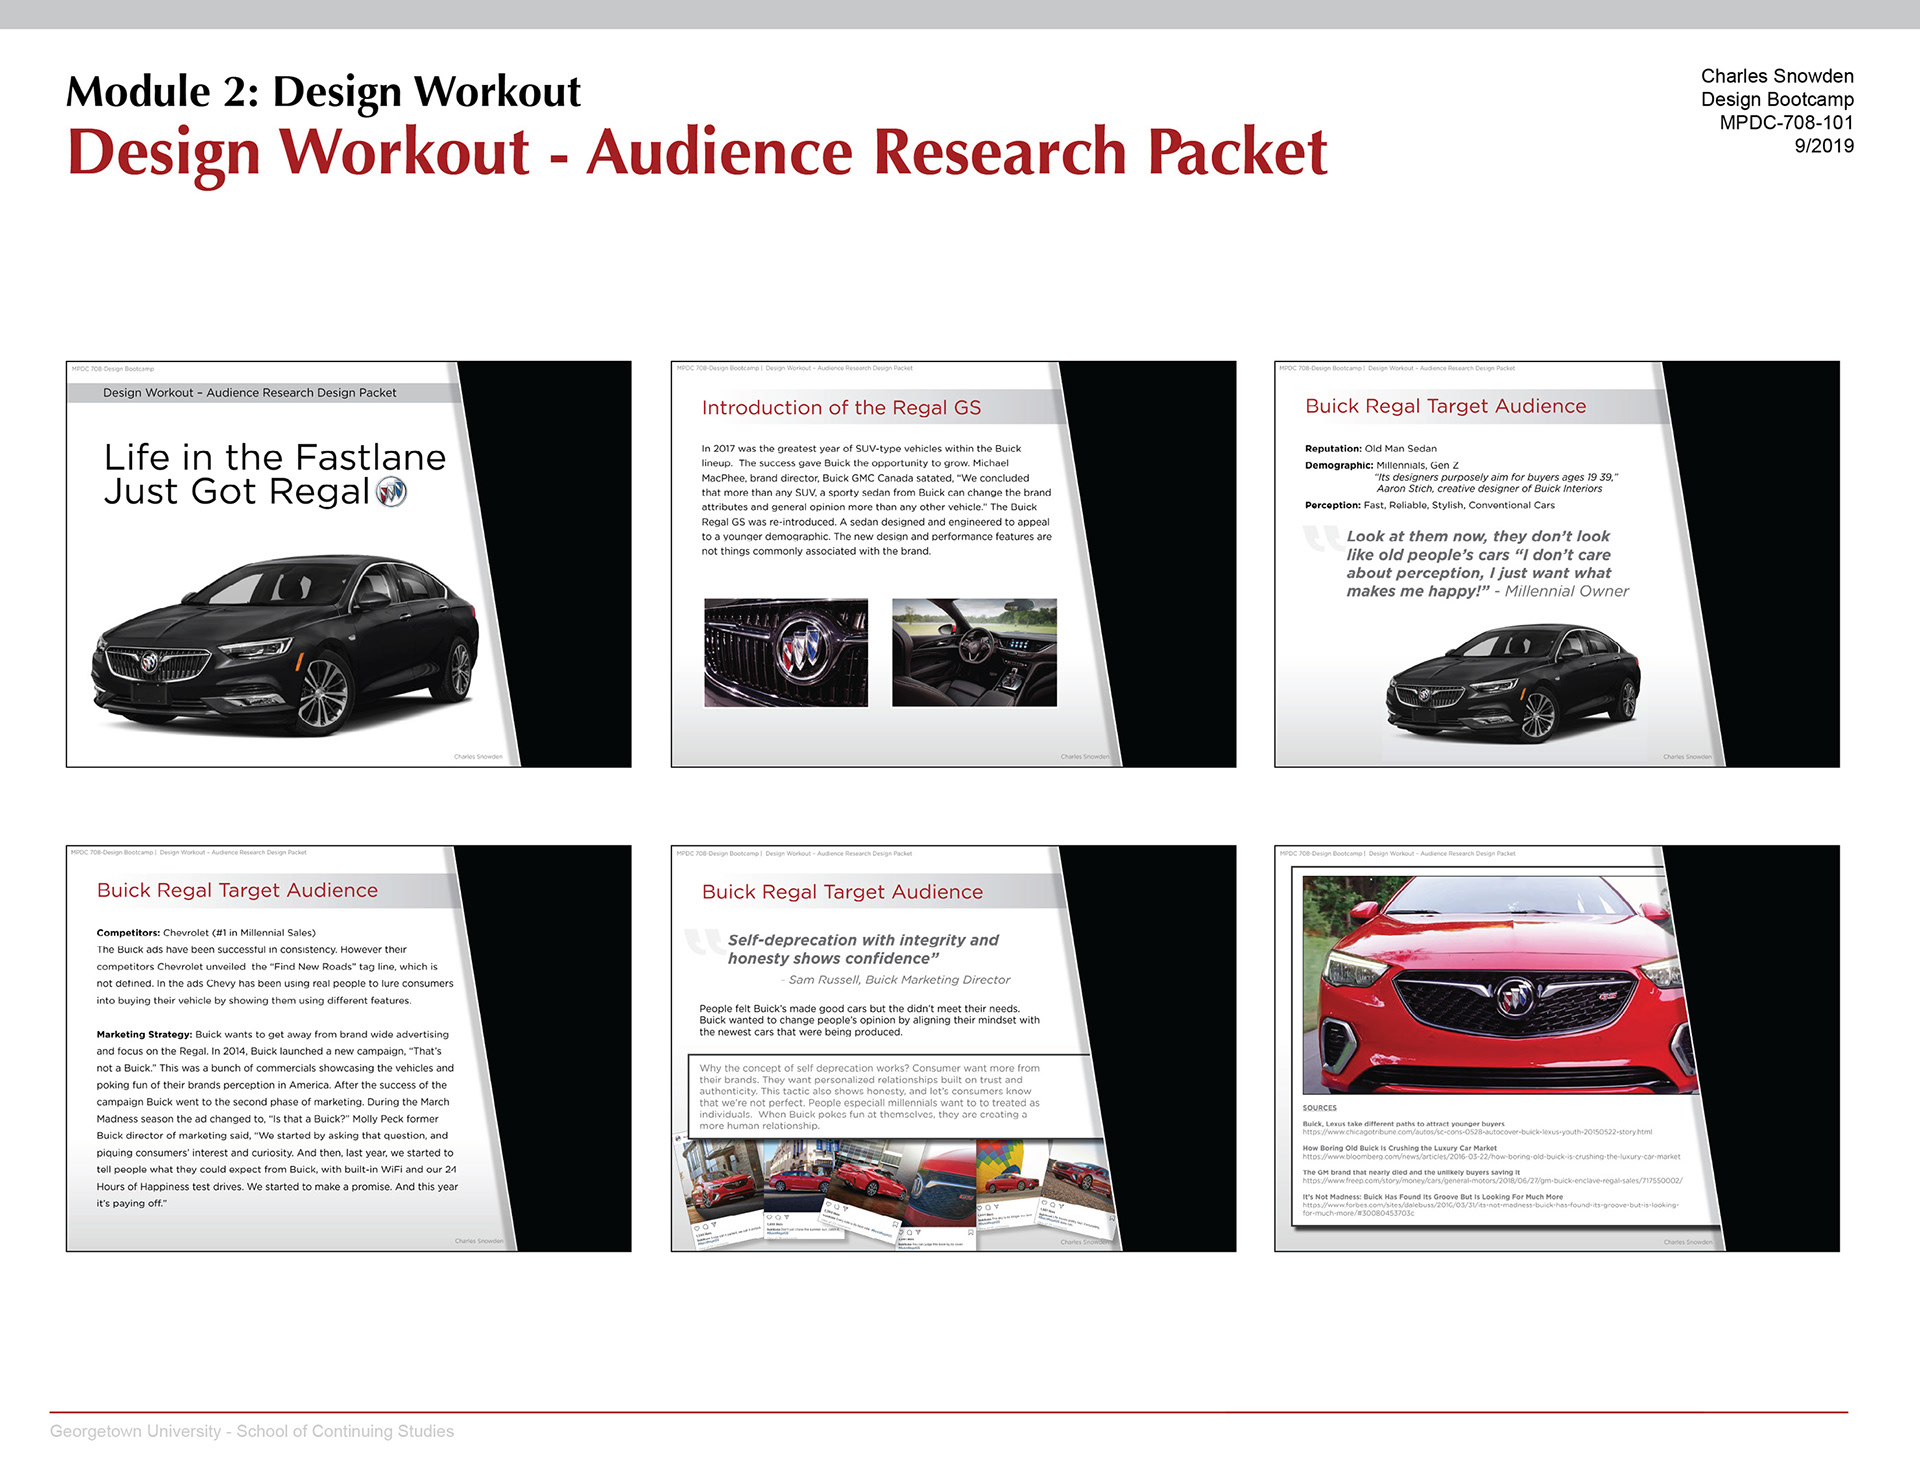Click the Aaron Stich designer quote in italics
Viewport: 1920px width, 1484px height.
pos(1497,483)
